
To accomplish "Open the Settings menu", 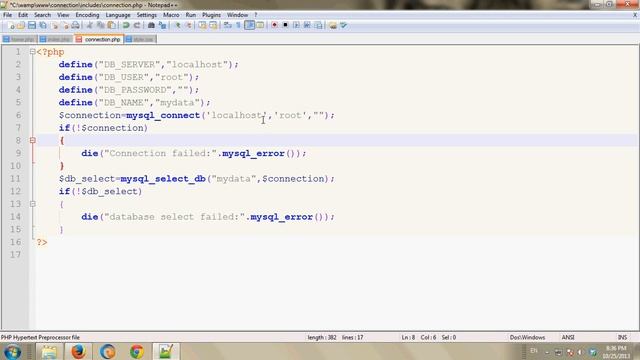I will pyautogui.click(x=147, y=15).
